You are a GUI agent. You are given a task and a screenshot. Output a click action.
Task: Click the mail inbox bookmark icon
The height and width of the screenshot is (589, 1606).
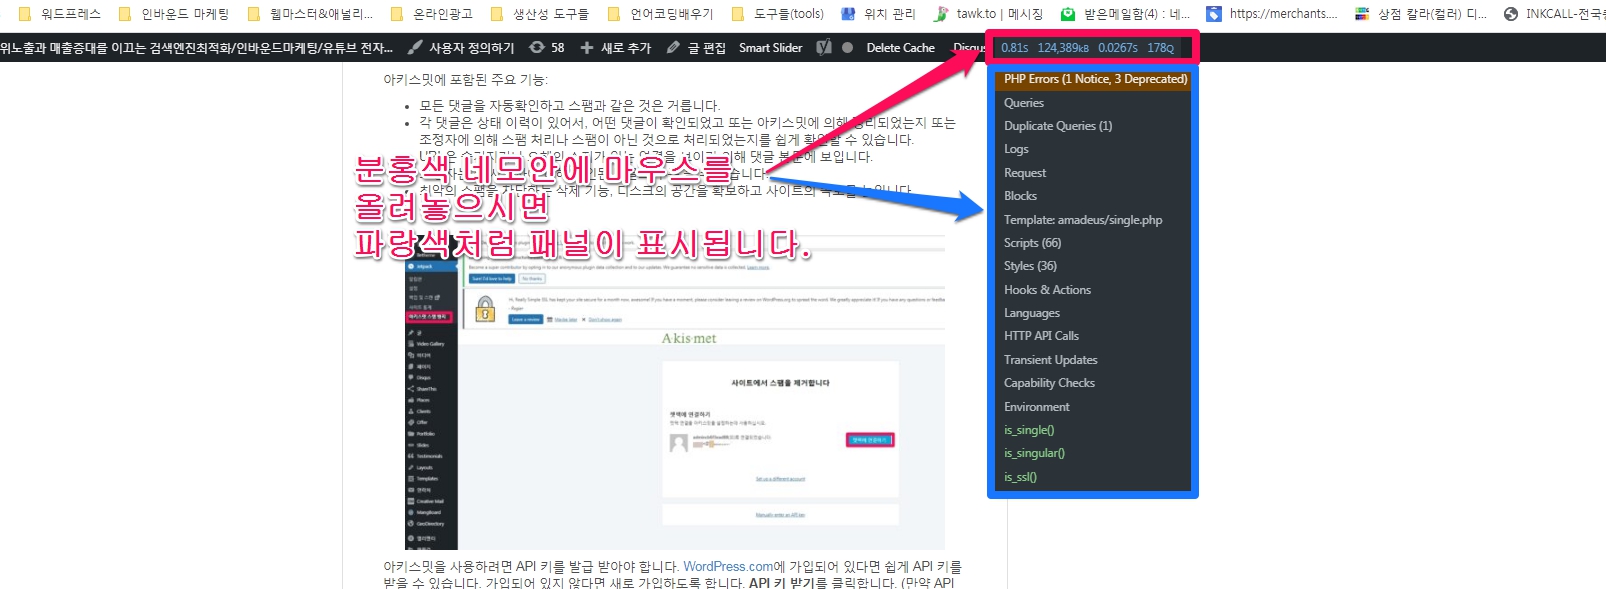1068,14
